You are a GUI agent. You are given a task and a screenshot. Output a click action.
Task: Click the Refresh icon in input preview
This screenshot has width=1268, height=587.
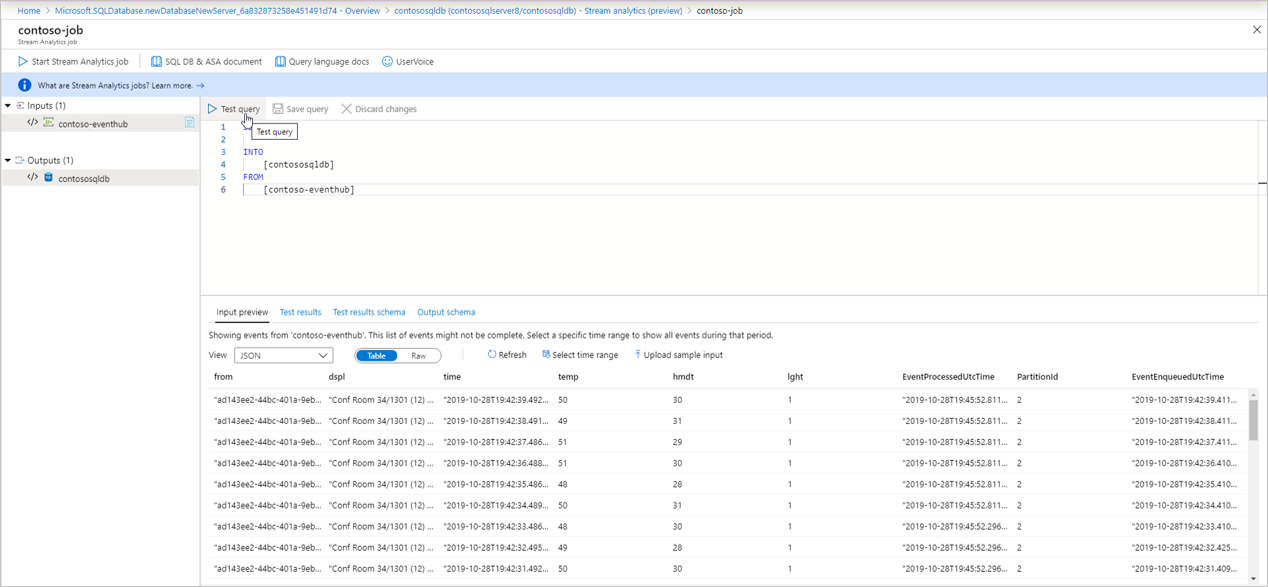coord(492,355)
